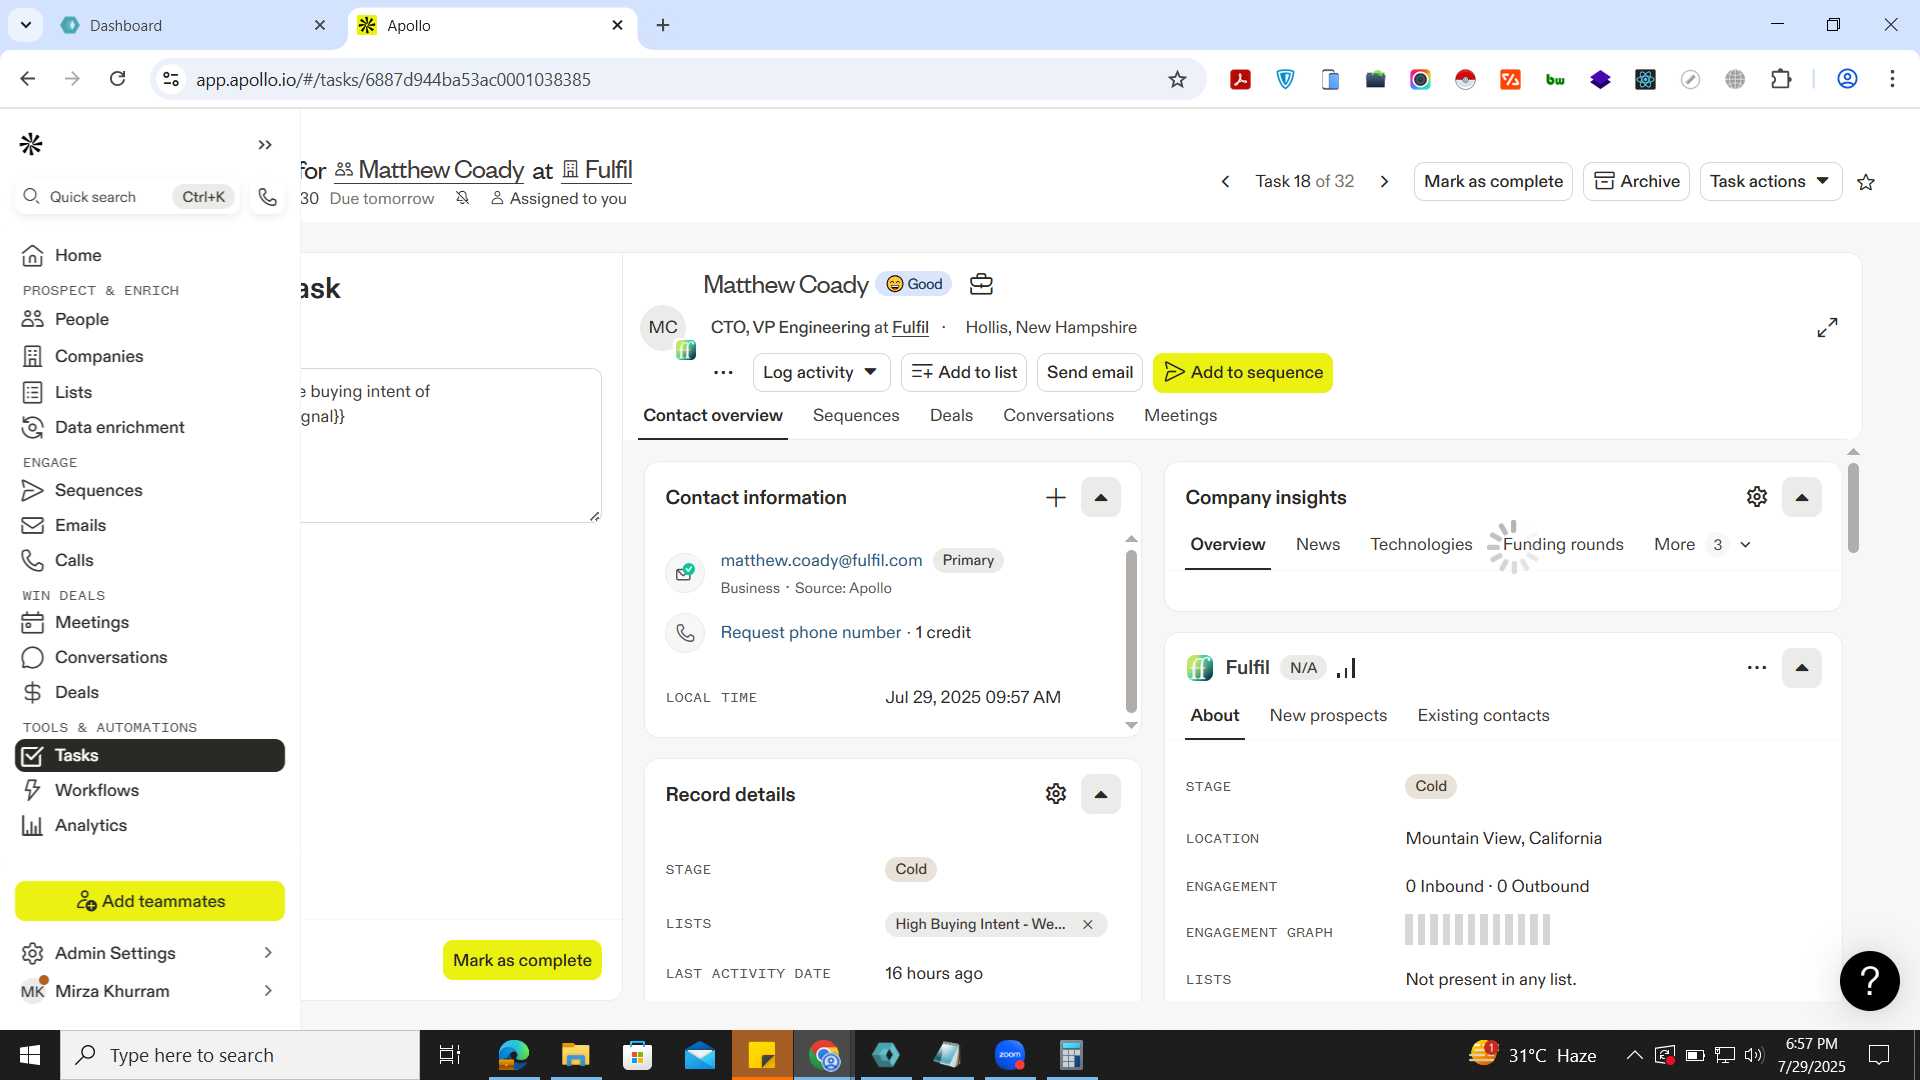Click the task note text area
The height and width of the screenshot is (1080, 1920).
450,446
